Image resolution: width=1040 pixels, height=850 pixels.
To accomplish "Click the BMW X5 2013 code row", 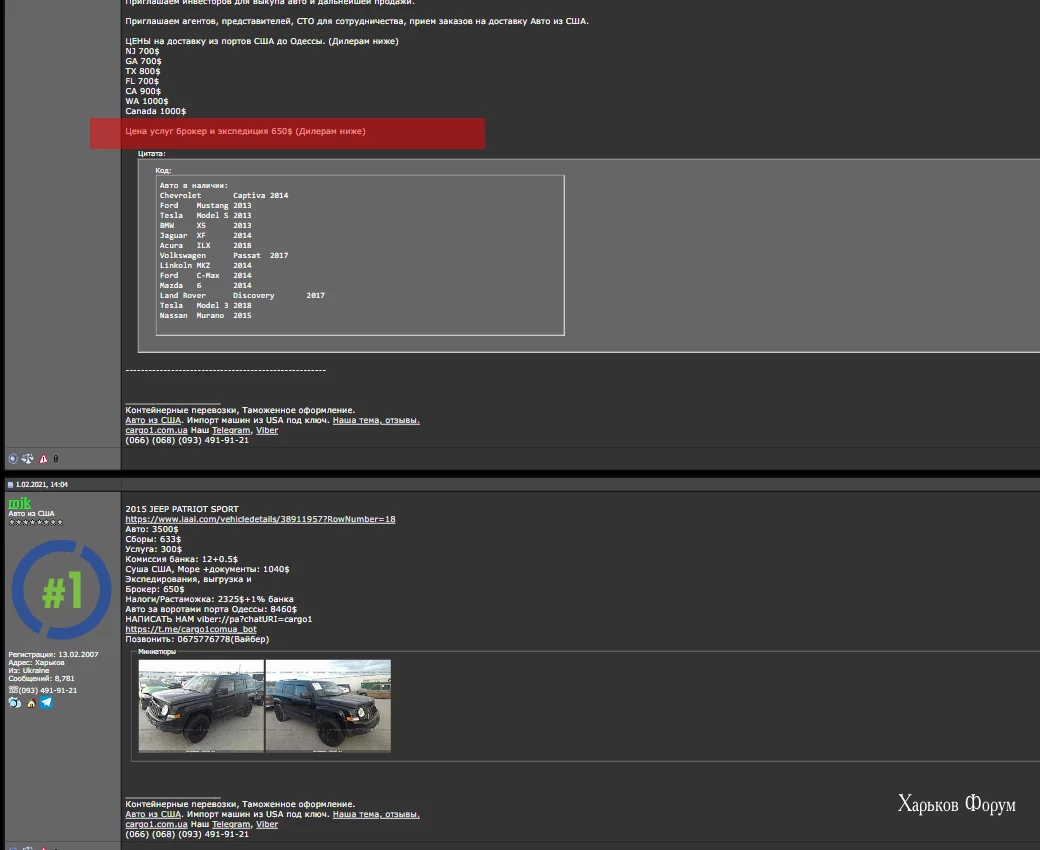I will (206, 225).
